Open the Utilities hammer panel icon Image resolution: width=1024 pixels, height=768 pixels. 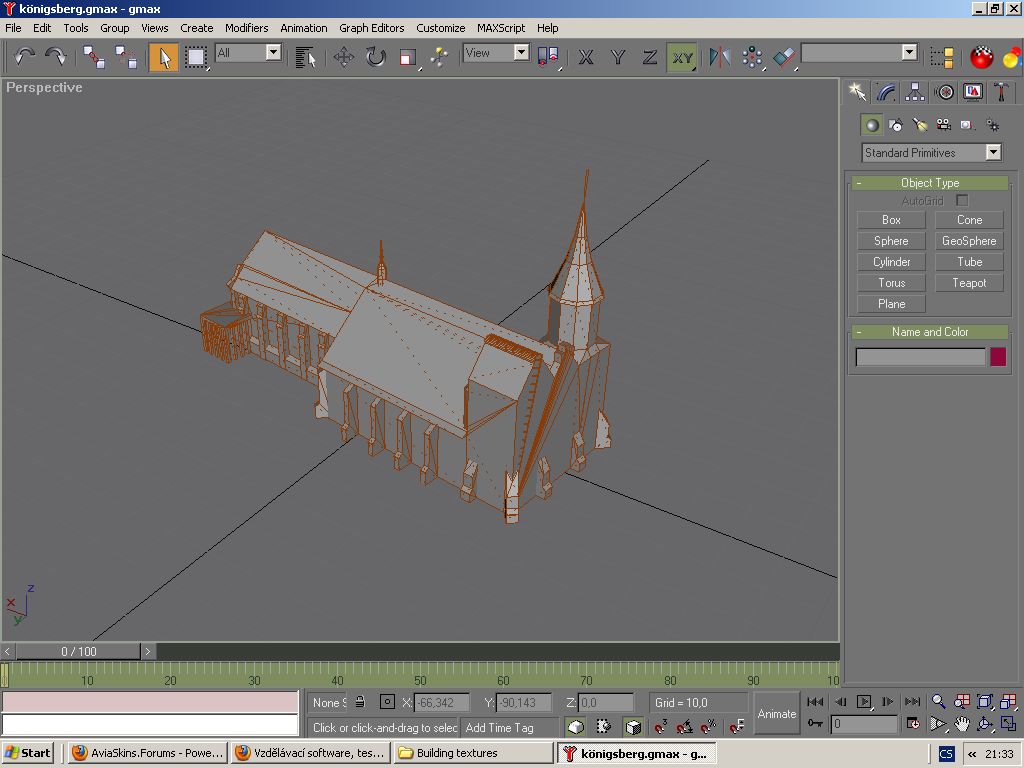pyautogui.click(x=1001, y=92)
